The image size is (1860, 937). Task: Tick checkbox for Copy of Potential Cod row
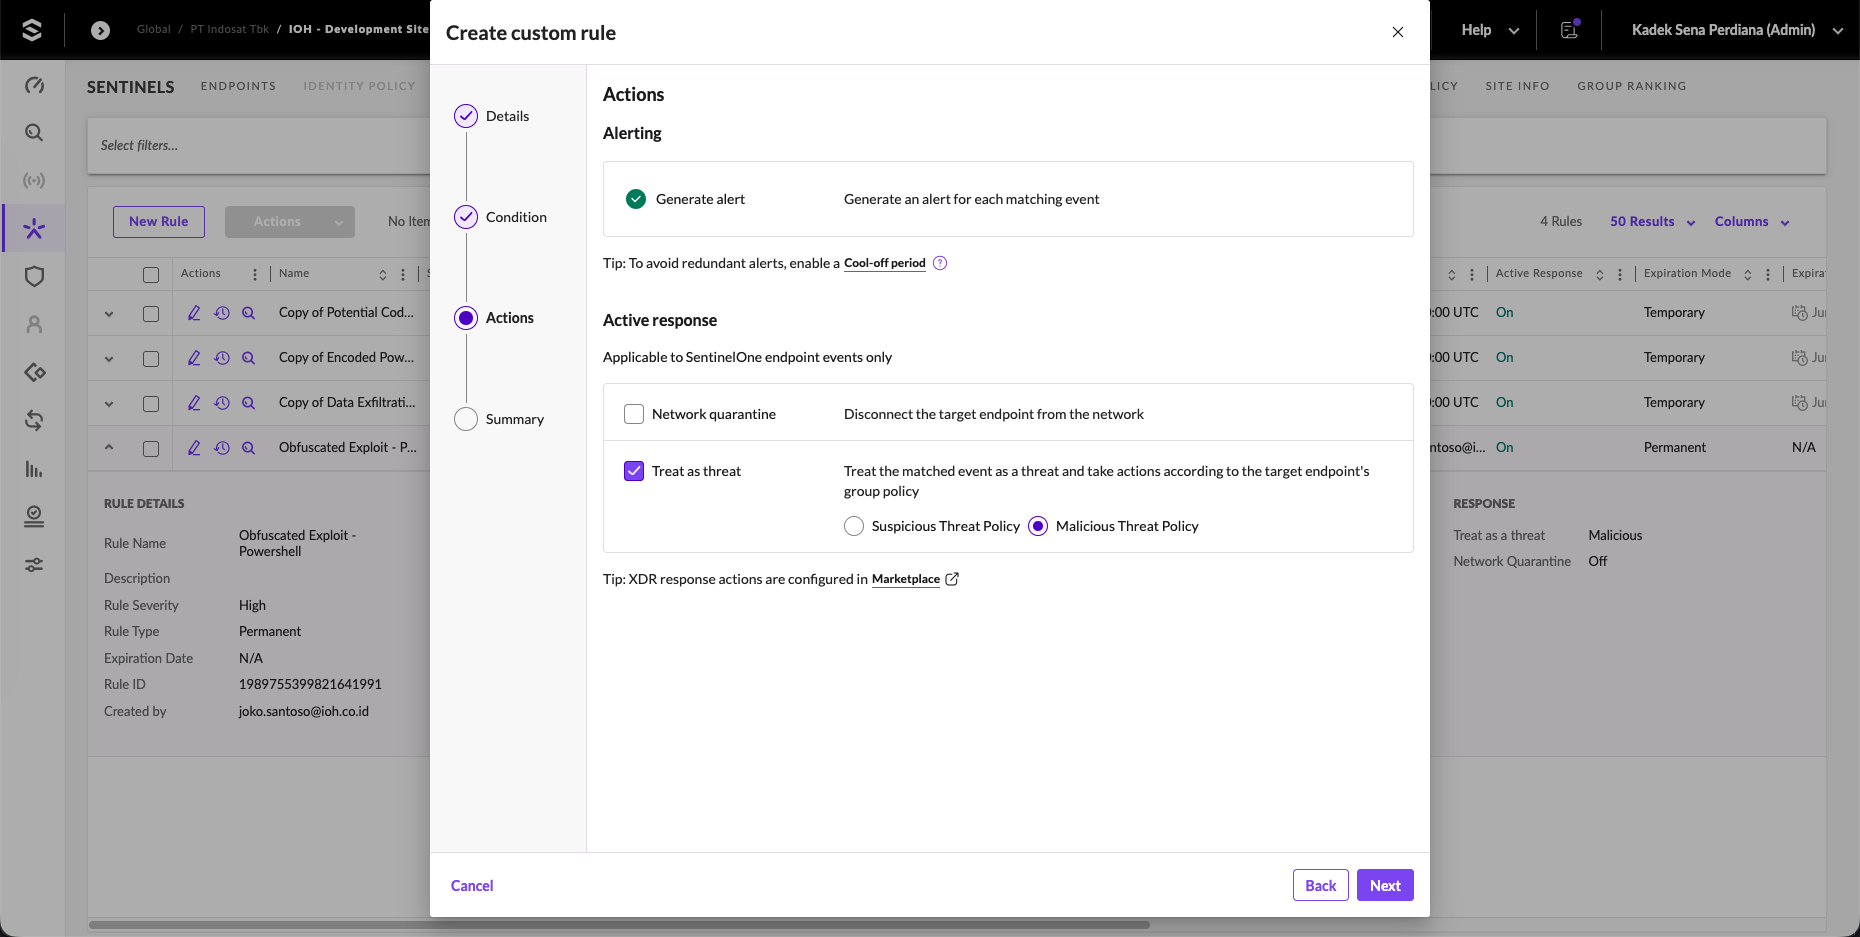click(151, 314)
